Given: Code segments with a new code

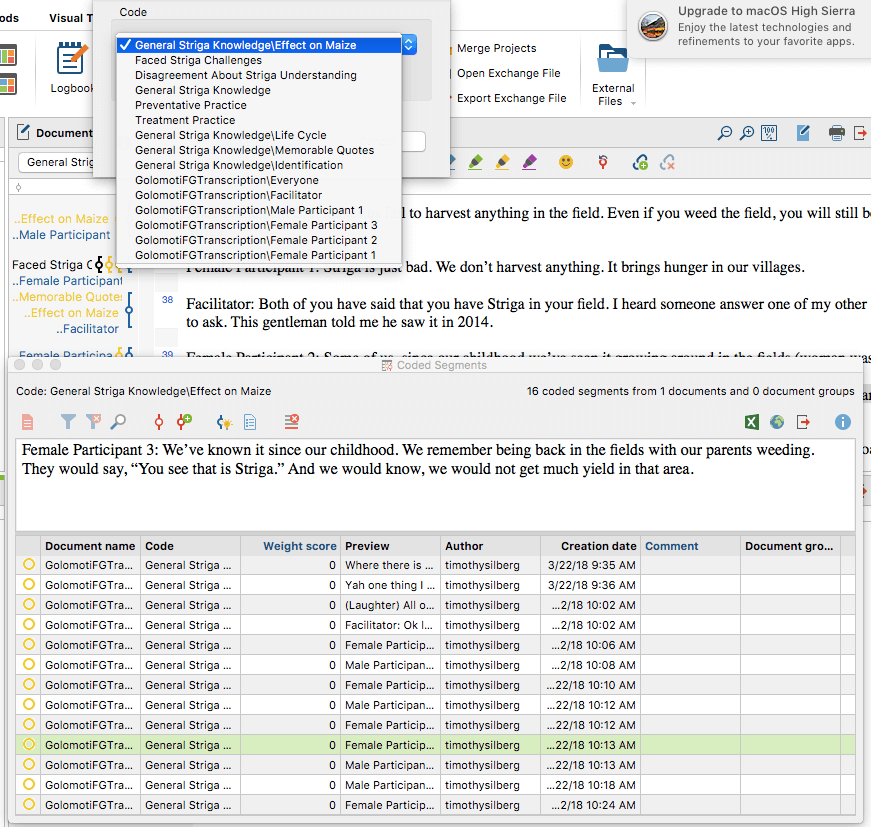Looking at the screenshot, I should click(184, 422).
